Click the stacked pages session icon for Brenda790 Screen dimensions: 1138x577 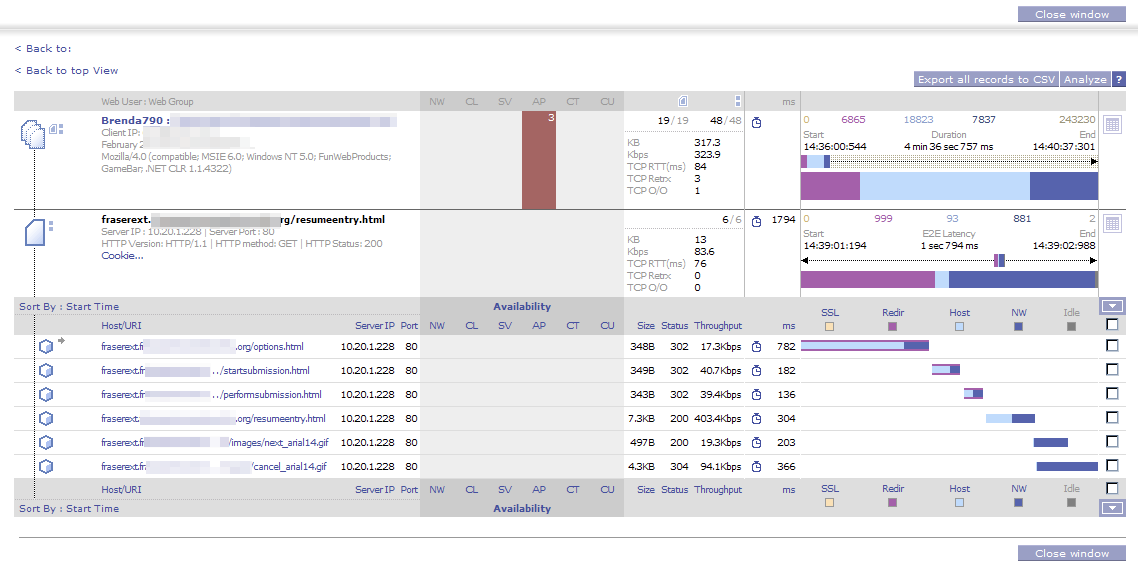click(x=33, y=133)
